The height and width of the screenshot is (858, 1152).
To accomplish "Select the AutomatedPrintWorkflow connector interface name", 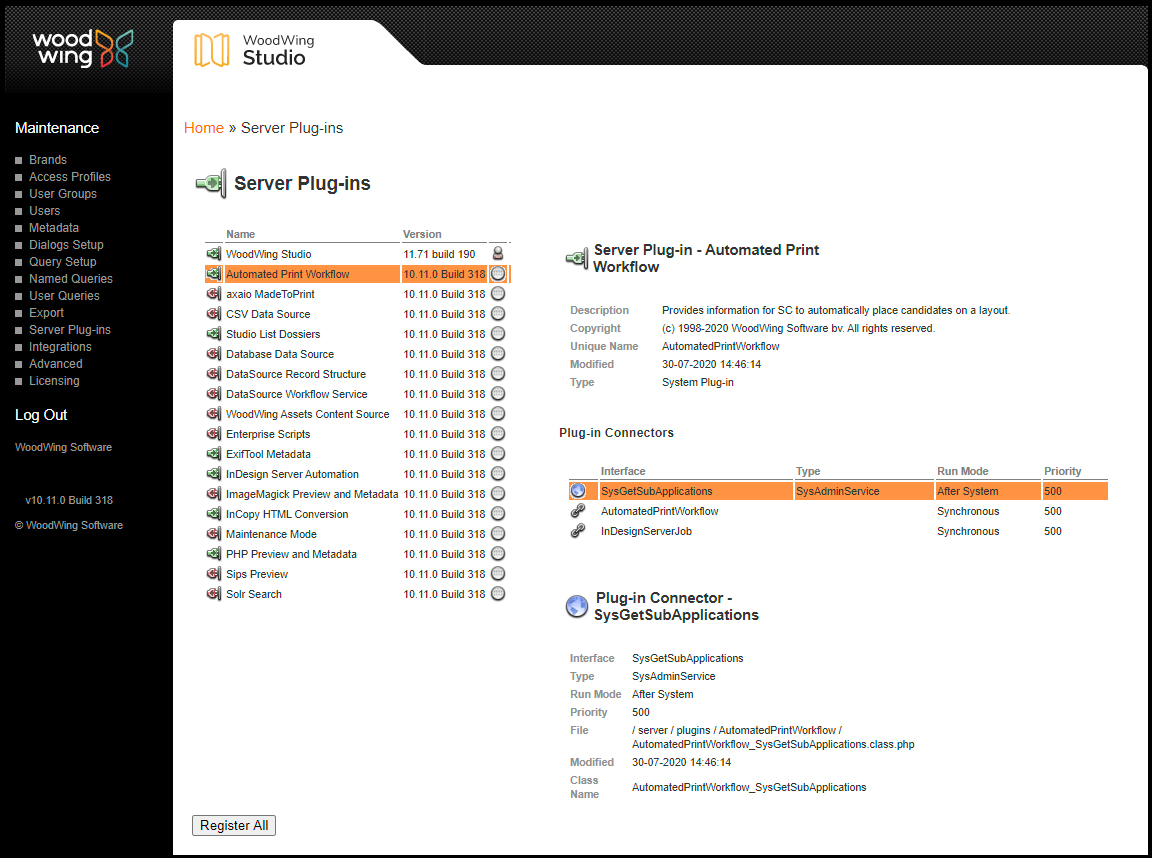I will pyautogui.click(x=659, y=511).
